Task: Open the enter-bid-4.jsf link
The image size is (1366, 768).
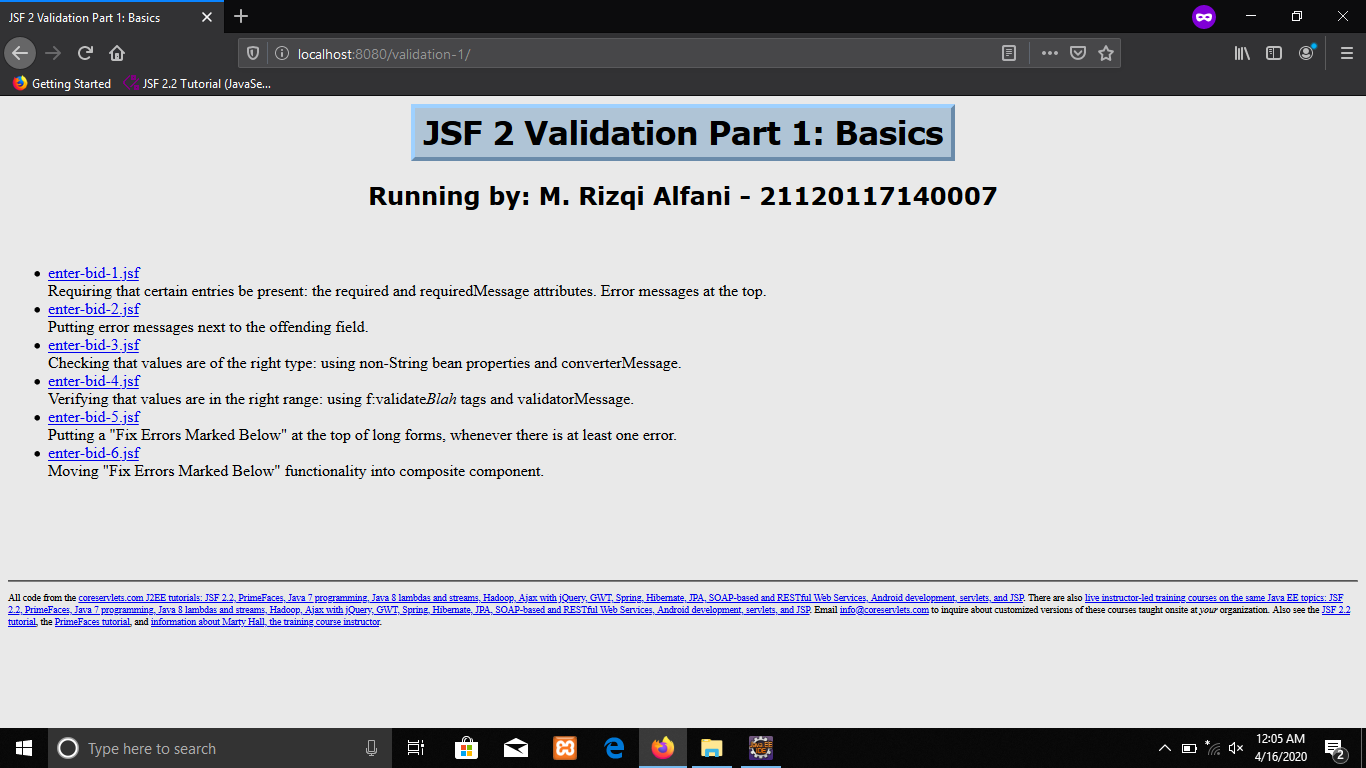Action: (94, 381)
